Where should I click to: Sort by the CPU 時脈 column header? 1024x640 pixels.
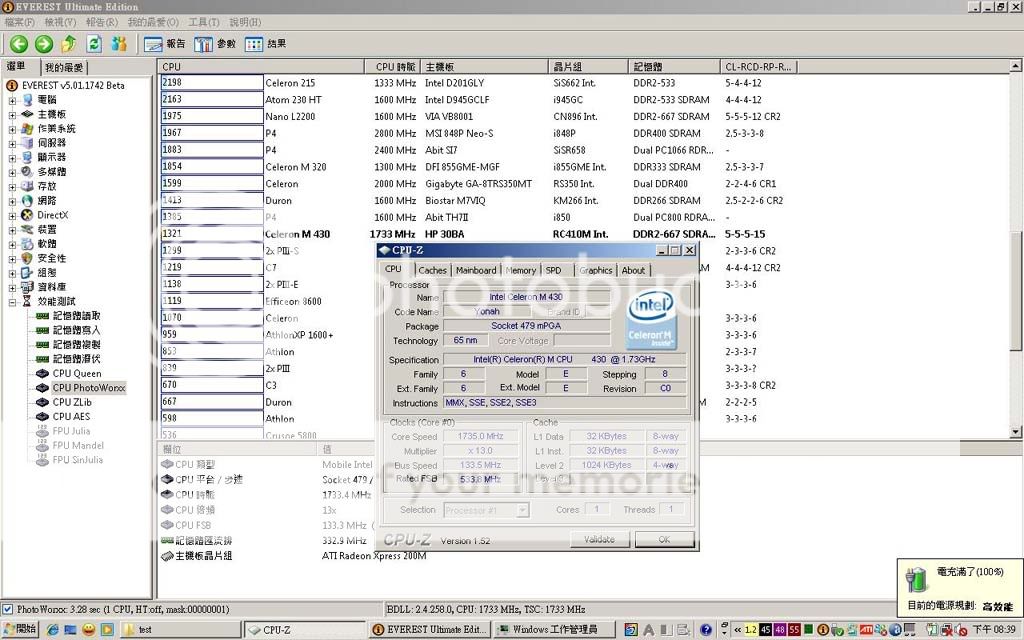coord(392,67)
